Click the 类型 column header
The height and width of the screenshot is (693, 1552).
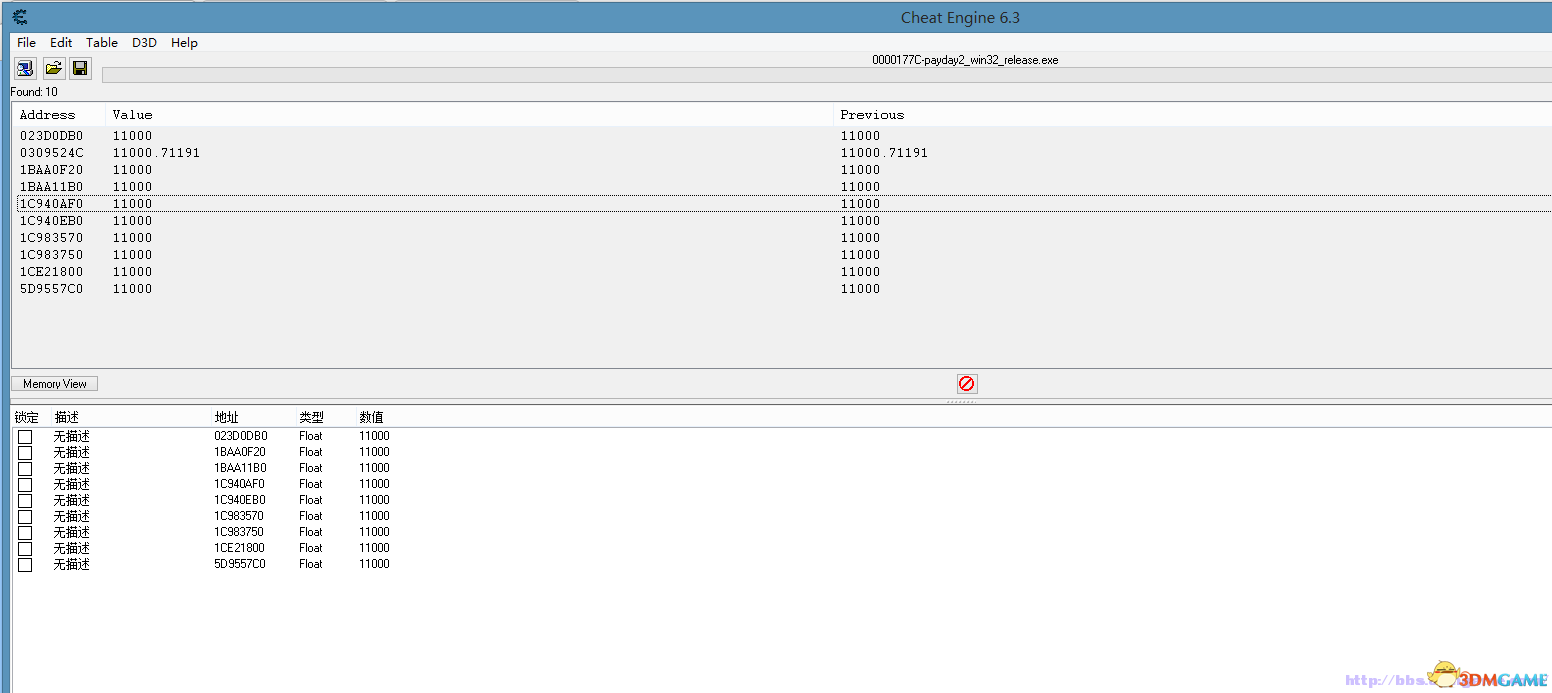311,417
